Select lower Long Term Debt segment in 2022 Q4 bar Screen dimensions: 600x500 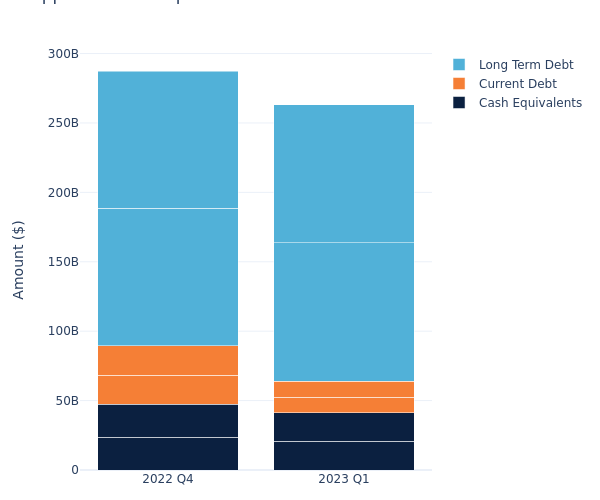pyautogui.click(x=168, y=277)
